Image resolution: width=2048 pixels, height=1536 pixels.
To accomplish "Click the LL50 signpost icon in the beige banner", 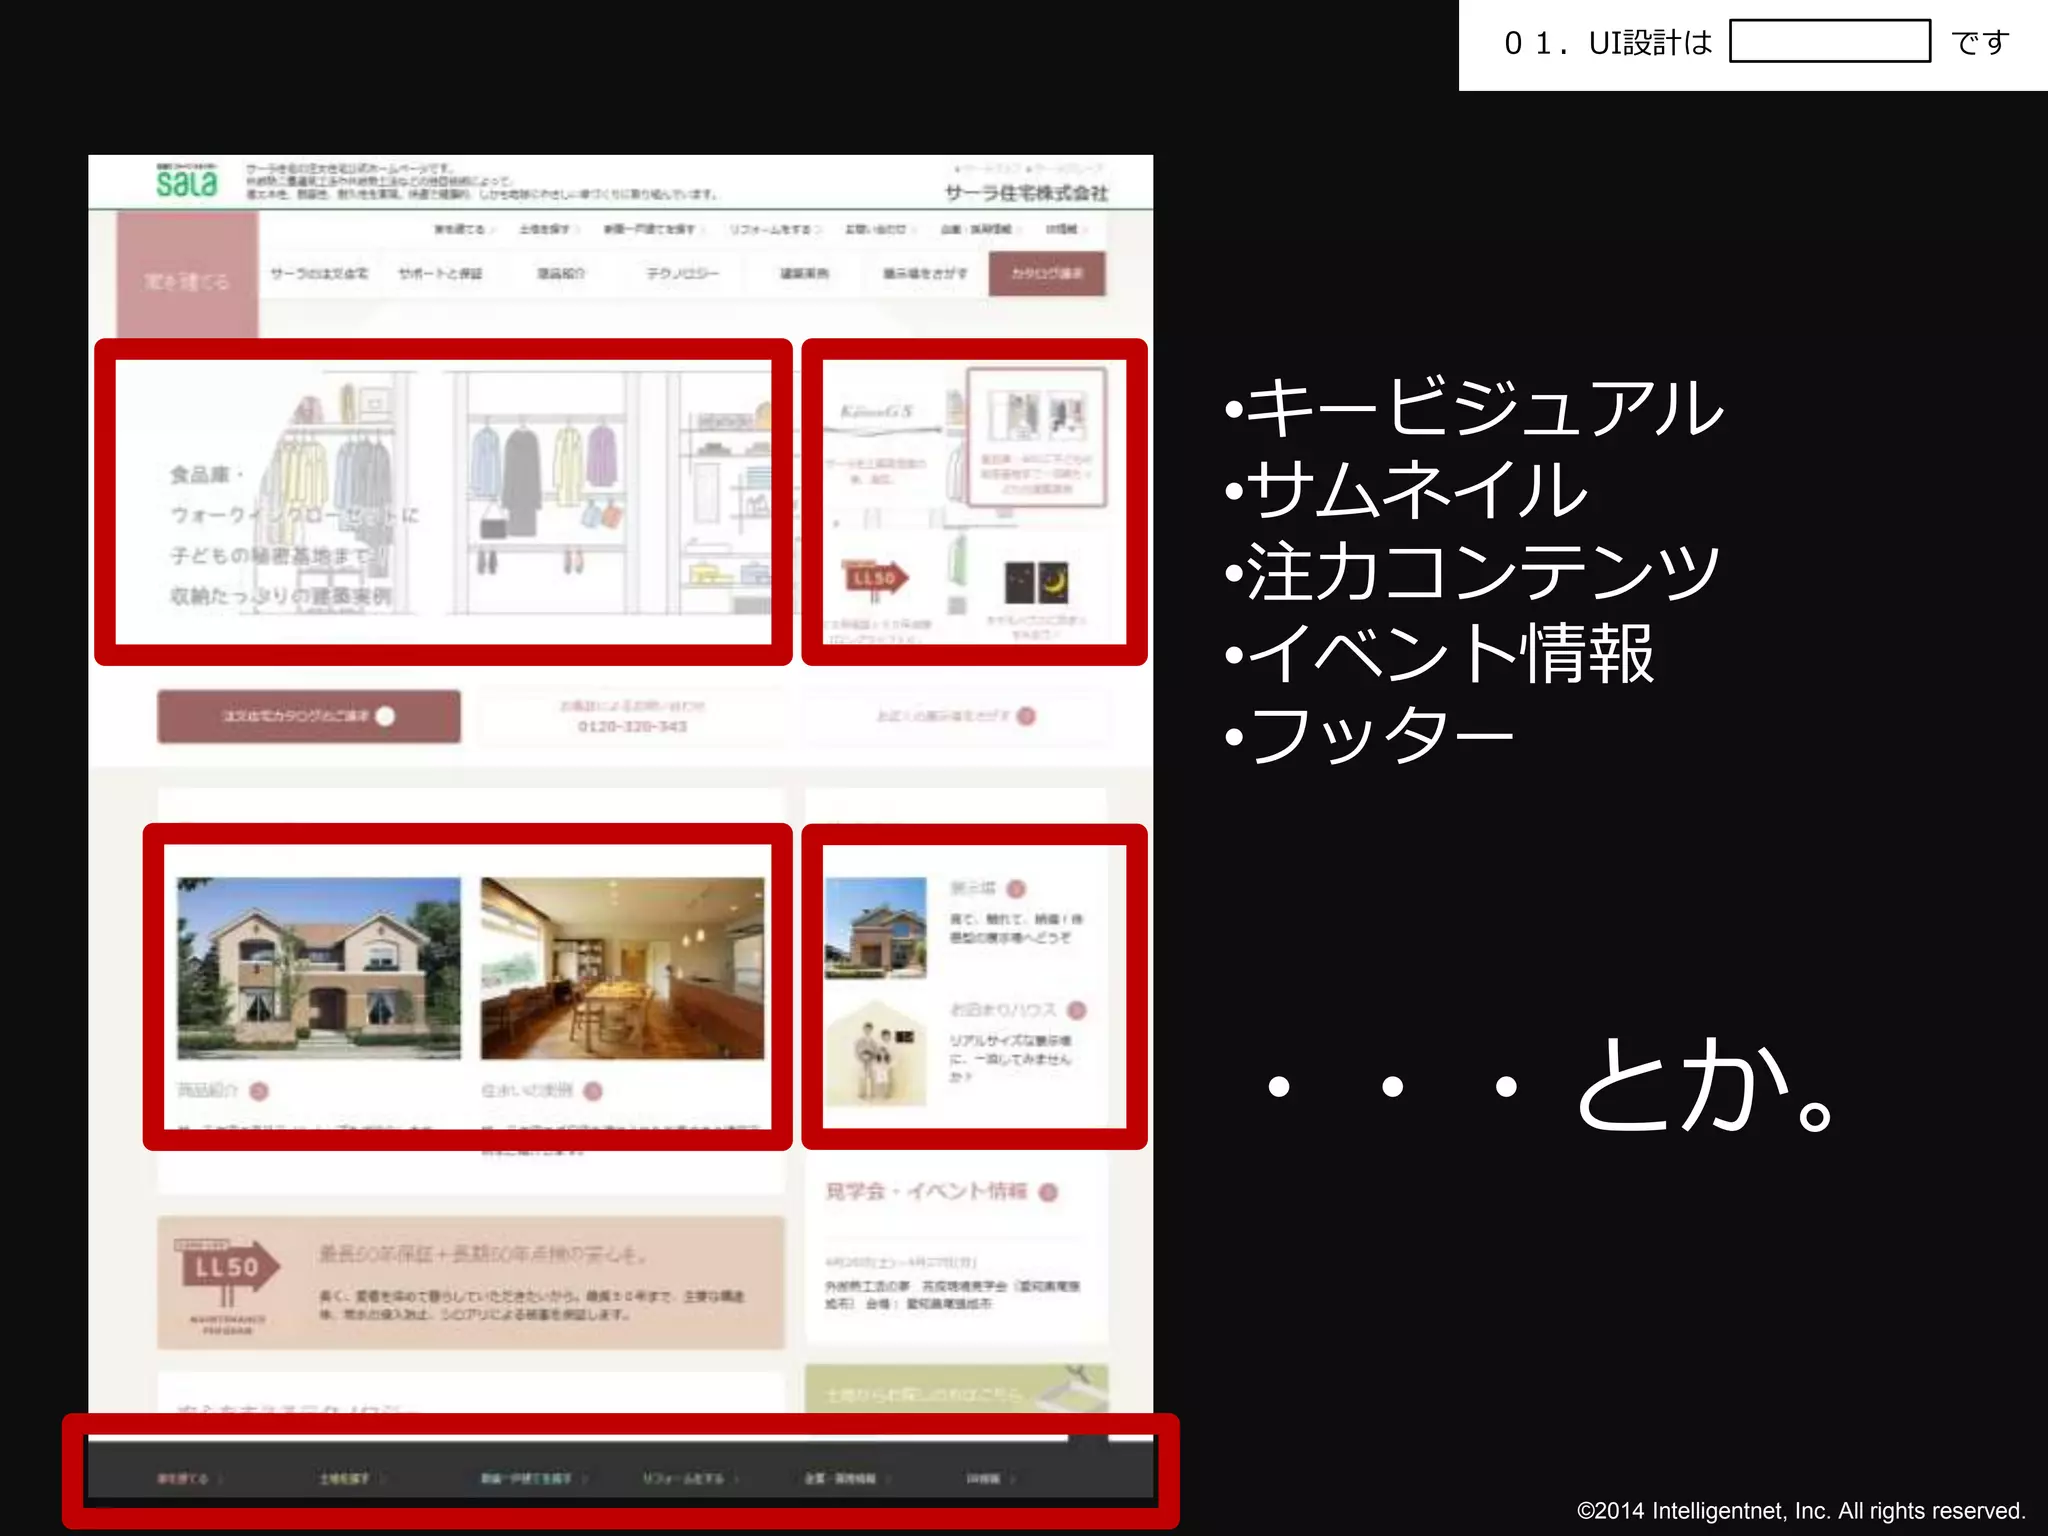I will point(228,1286).
